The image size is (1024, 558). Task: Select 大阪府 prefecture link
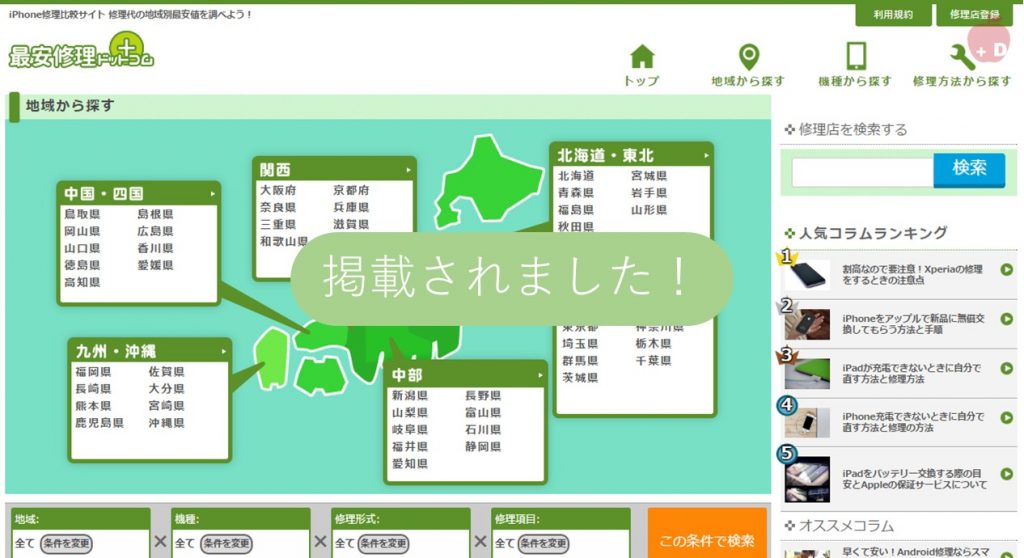click(x=278, y=190)
